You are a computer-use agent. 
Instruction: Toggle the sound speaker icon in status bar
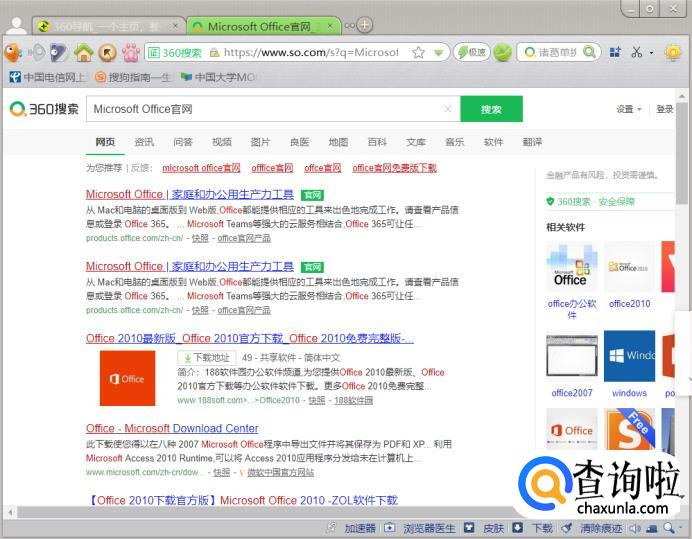(635, 528)
